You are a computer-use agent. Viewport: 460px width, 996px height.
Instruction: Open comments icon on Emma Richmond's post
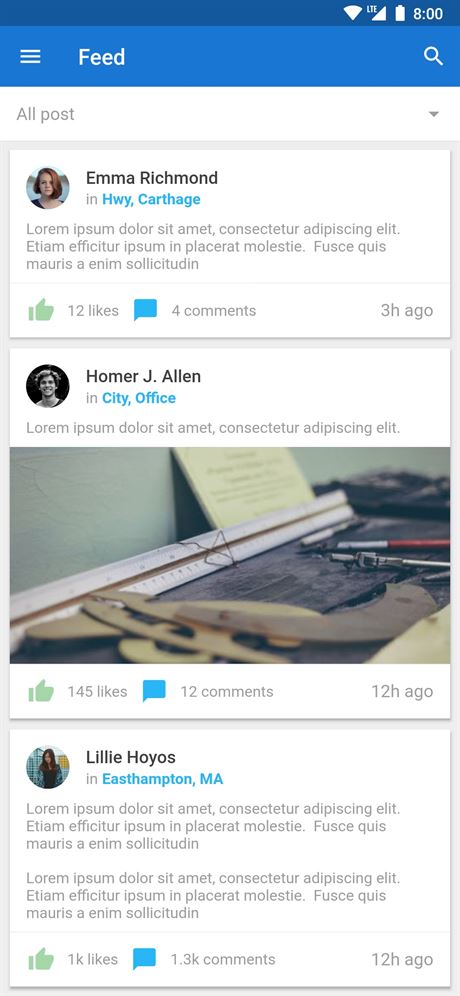145,310
